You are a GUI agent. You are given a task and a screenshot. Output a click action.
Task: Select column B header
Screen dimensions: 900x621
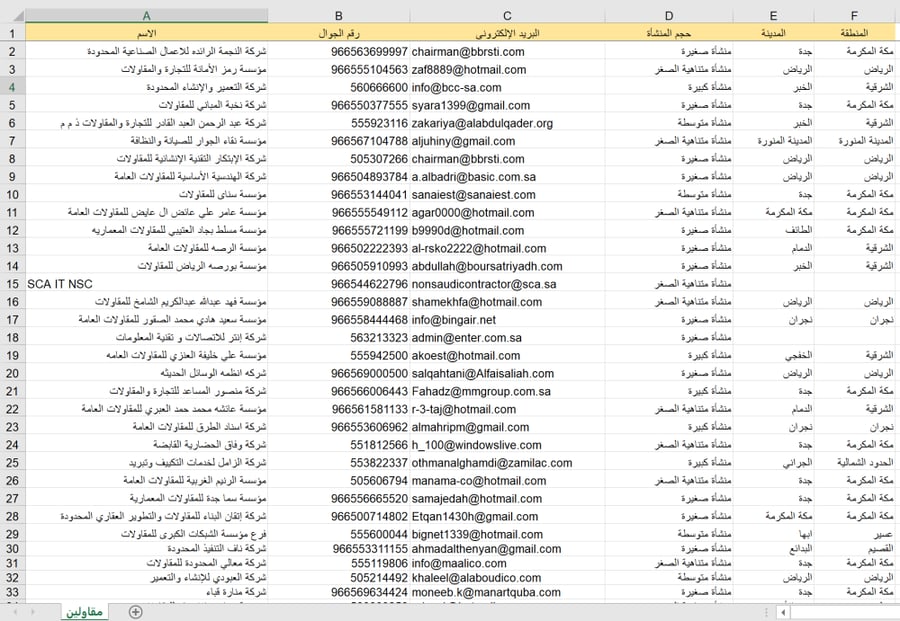(x=339, y=16)
